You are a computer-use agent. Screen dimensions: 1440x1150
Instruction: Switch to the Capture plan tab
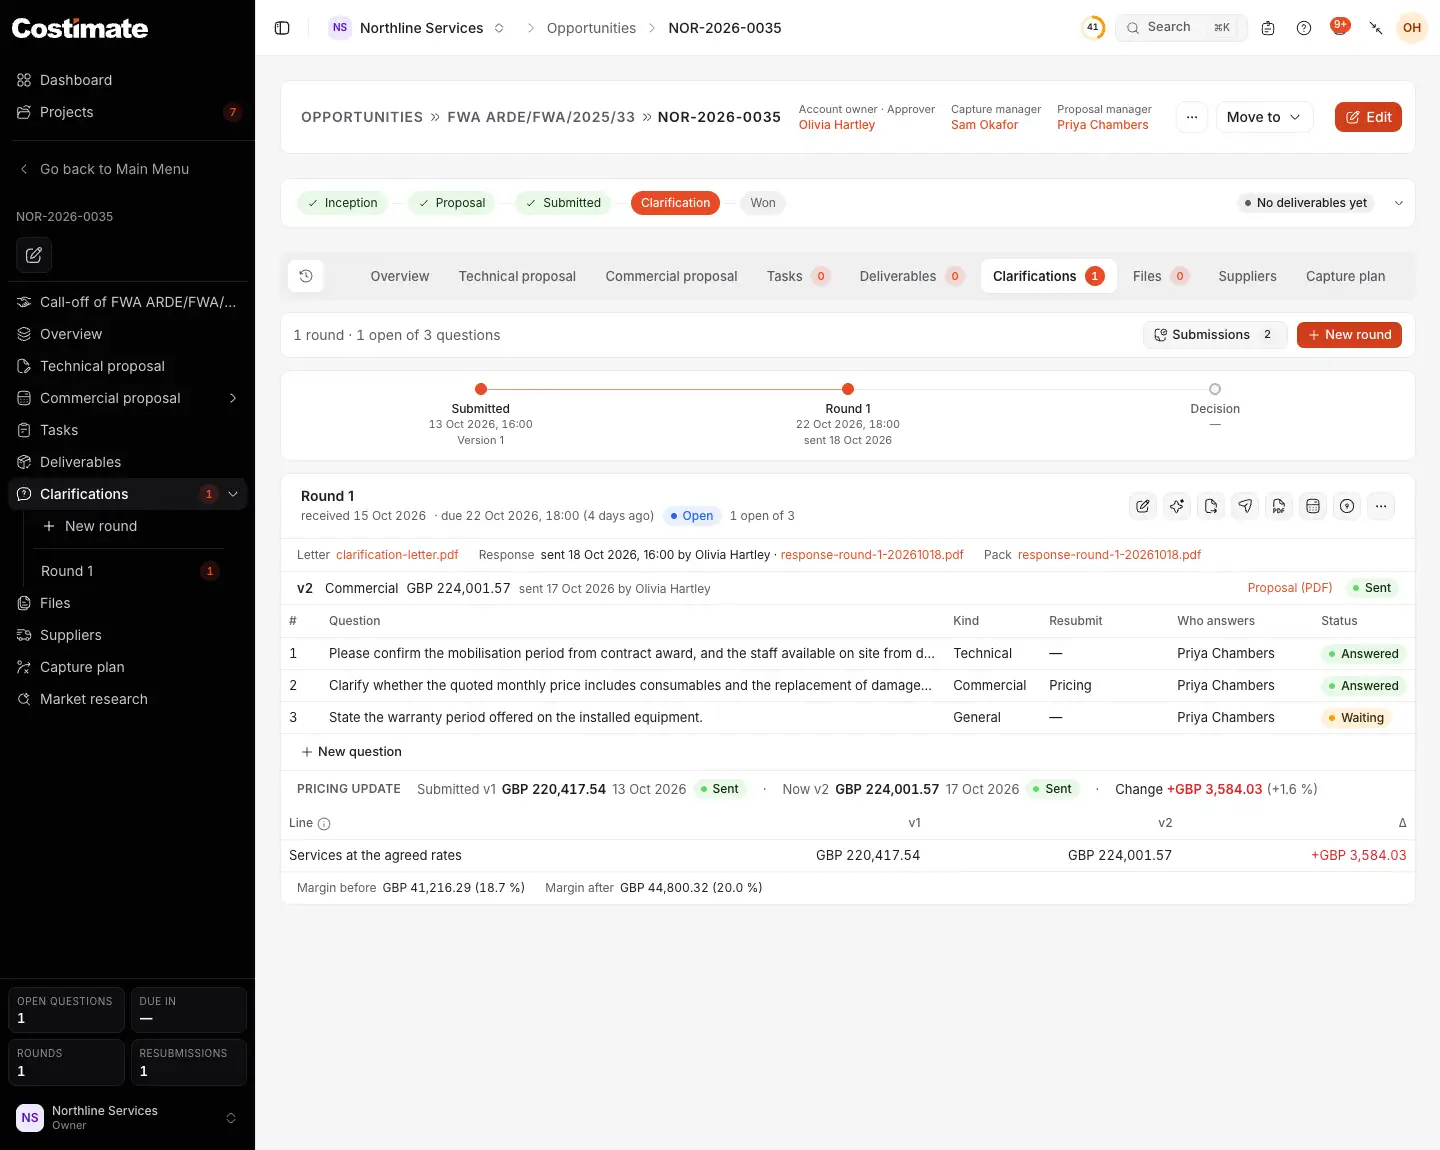(x=1345, y=276)
